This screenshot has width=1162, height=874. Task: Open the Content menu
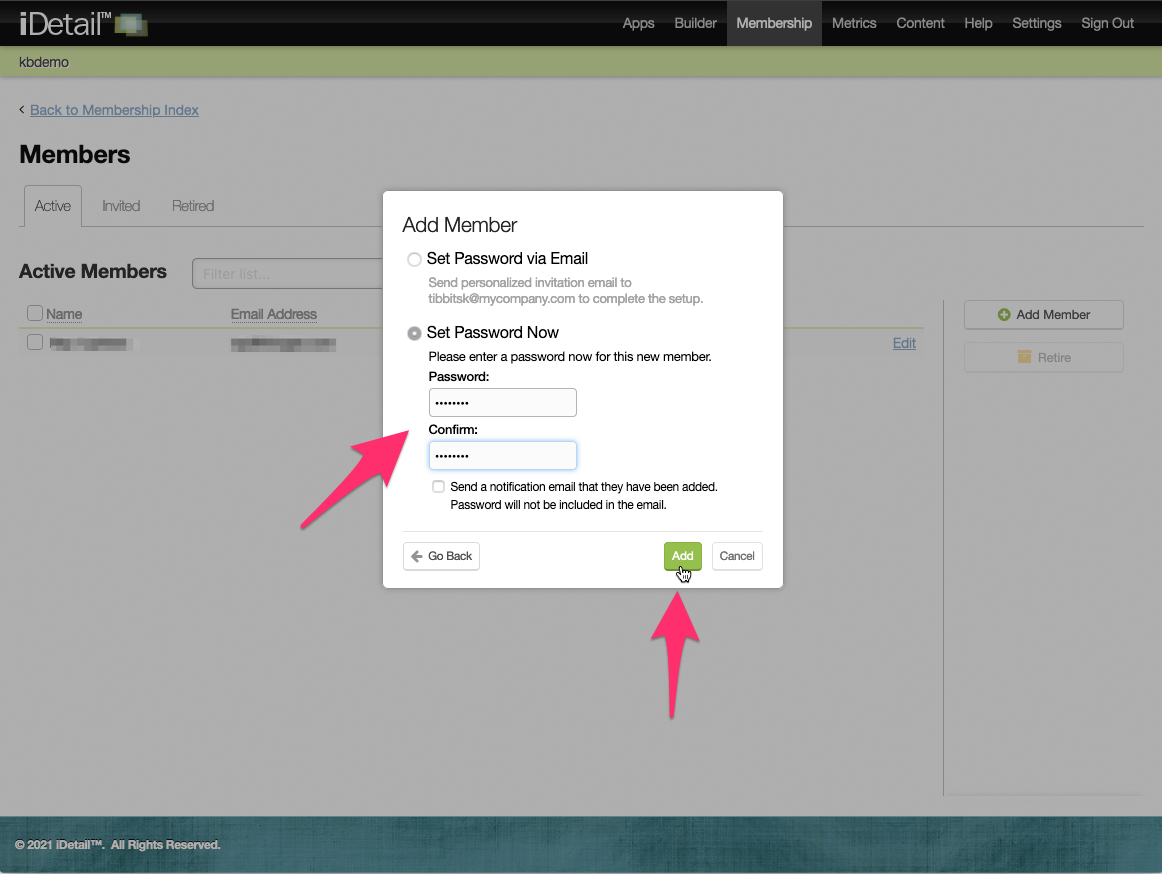pos(920,23)
